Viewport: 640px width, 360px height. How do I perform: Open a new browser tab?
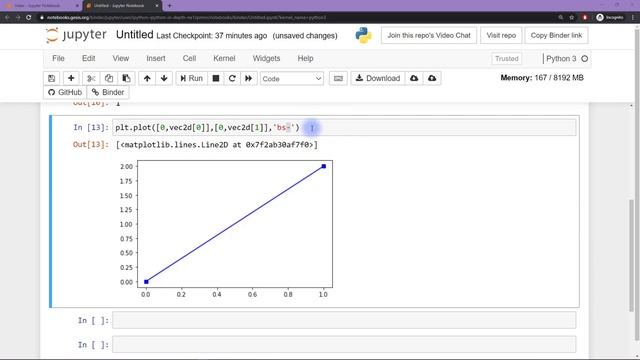coord(169,6)
